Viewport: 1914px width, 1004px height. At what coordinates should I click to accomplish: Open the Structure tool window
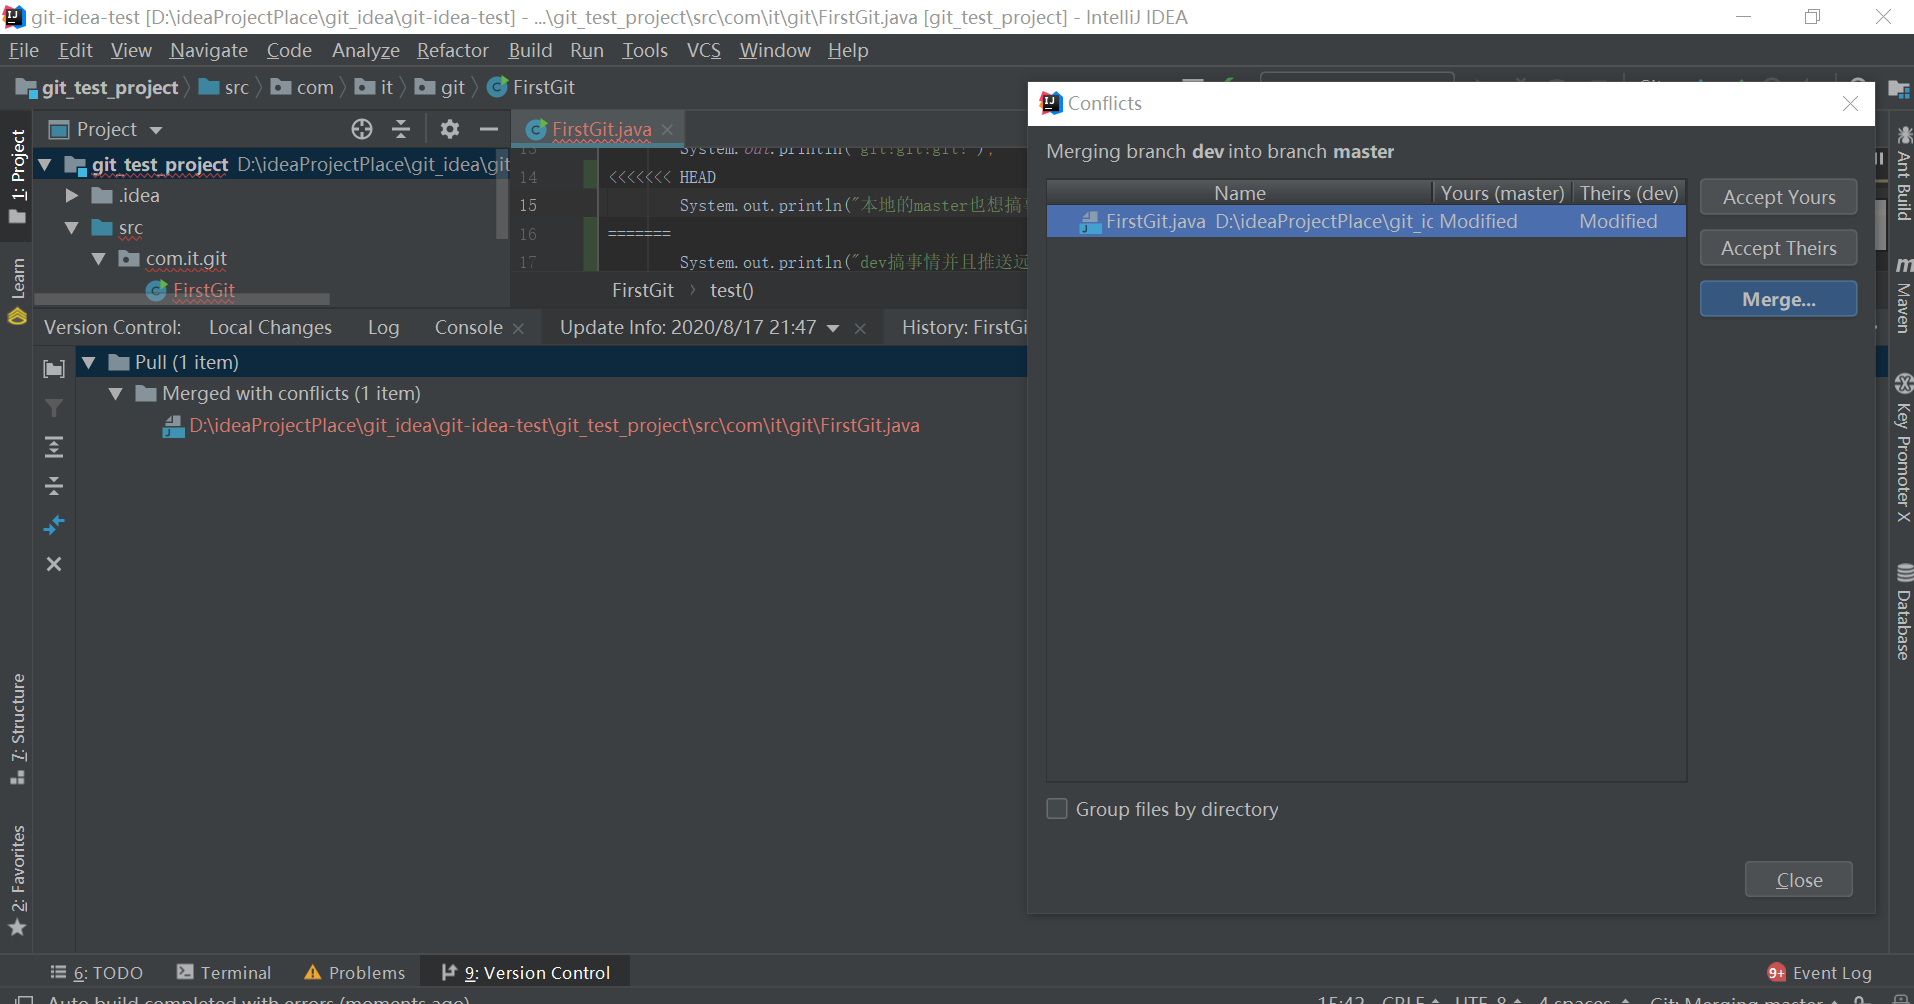pyautogui.click(x=17, y=730)
